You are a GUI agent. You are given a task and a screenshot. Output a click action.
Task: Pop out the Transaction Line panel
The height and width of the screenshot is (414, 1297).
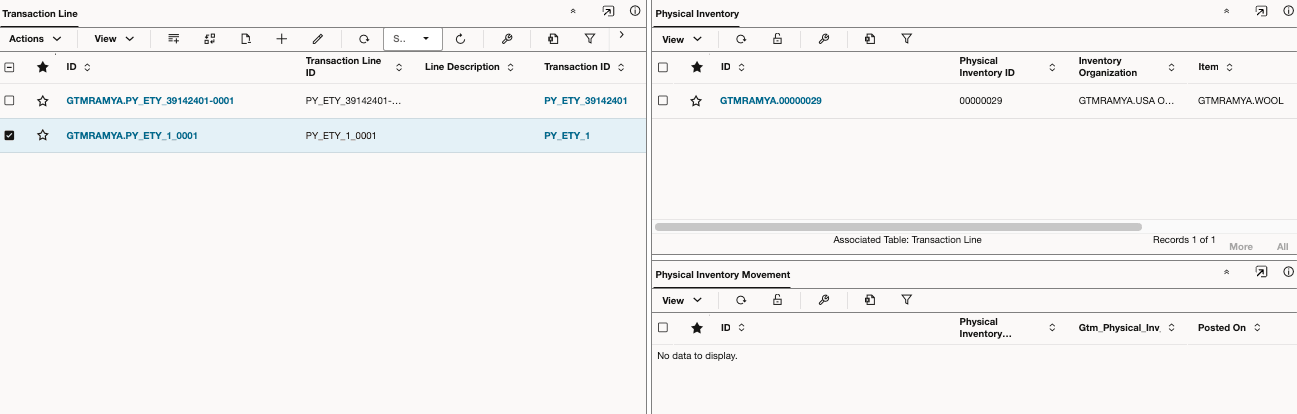pos(608,11)
